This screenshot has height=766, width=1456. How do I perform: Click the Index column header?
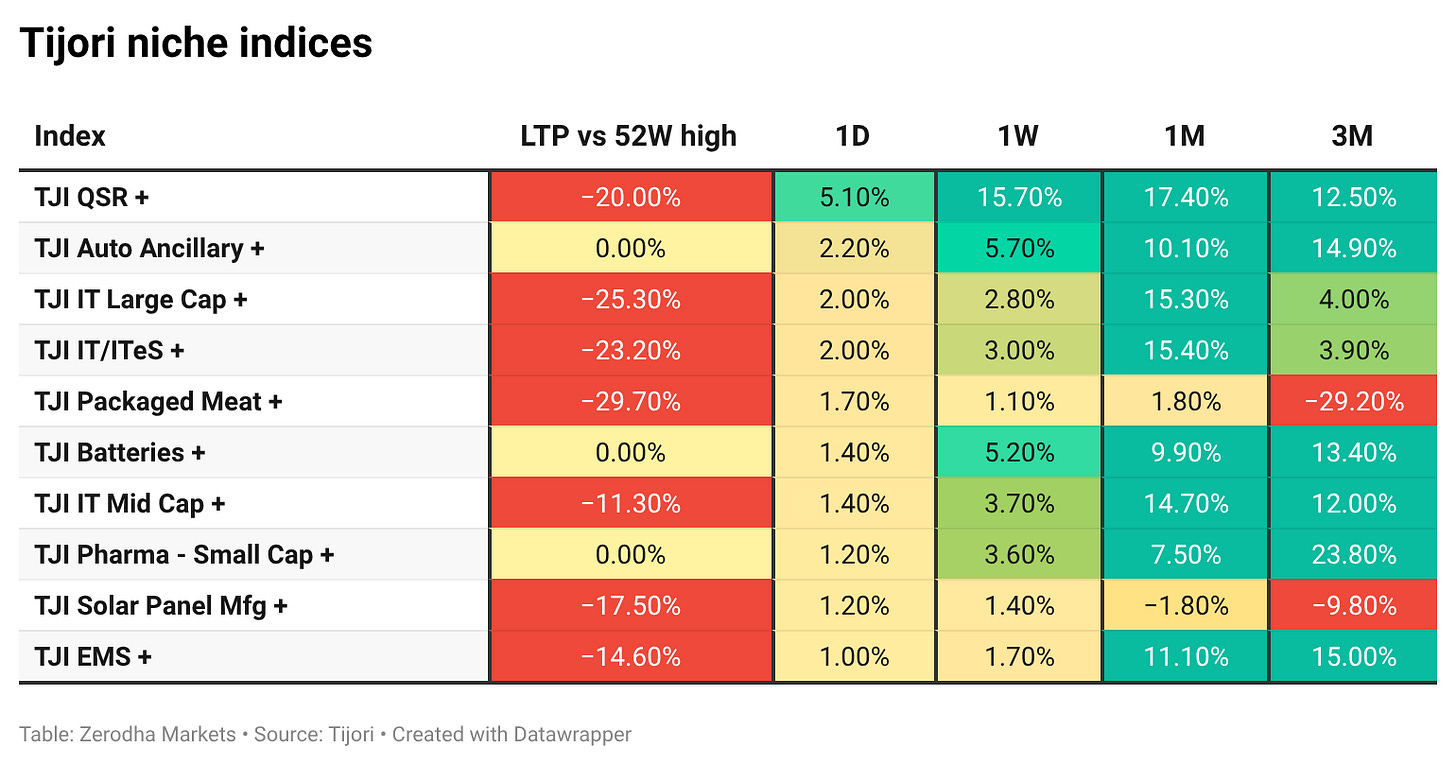coord(70,135)
